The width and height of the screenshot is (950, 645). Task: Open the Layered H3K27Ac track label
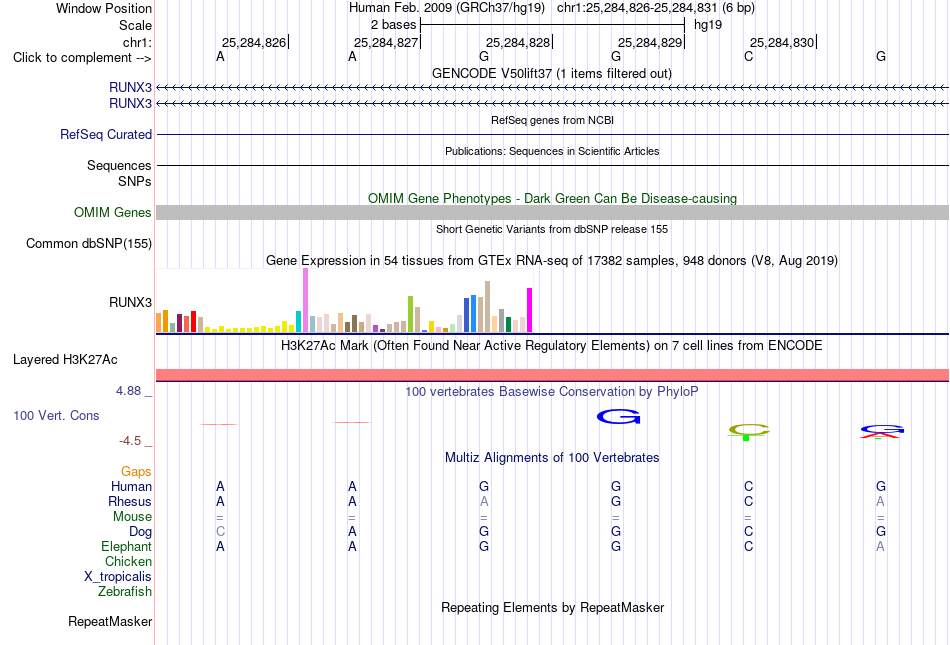pos(65,360)
